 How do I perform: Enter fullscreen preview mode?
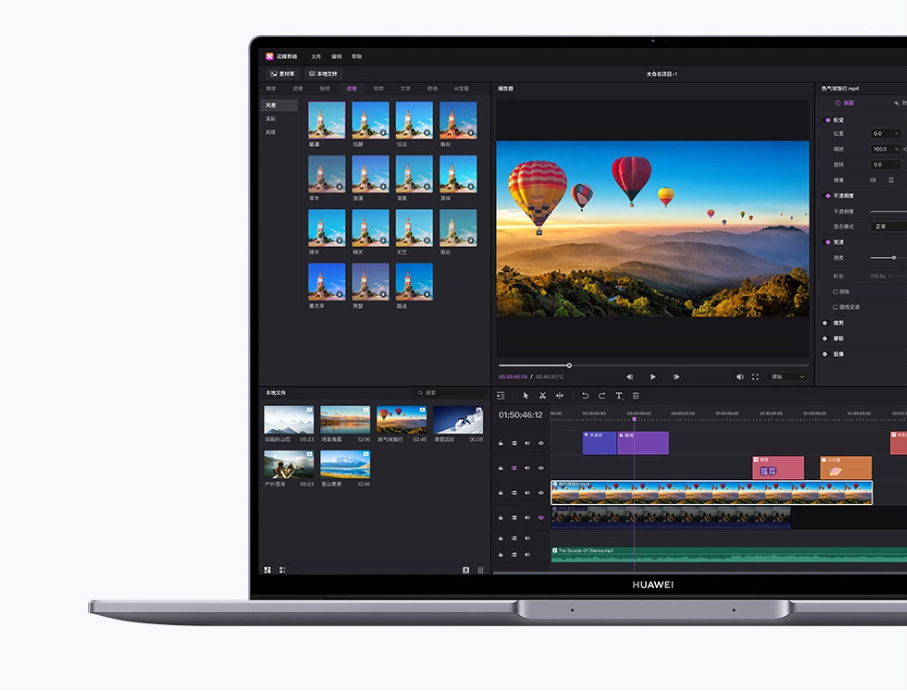coord(755,377)
